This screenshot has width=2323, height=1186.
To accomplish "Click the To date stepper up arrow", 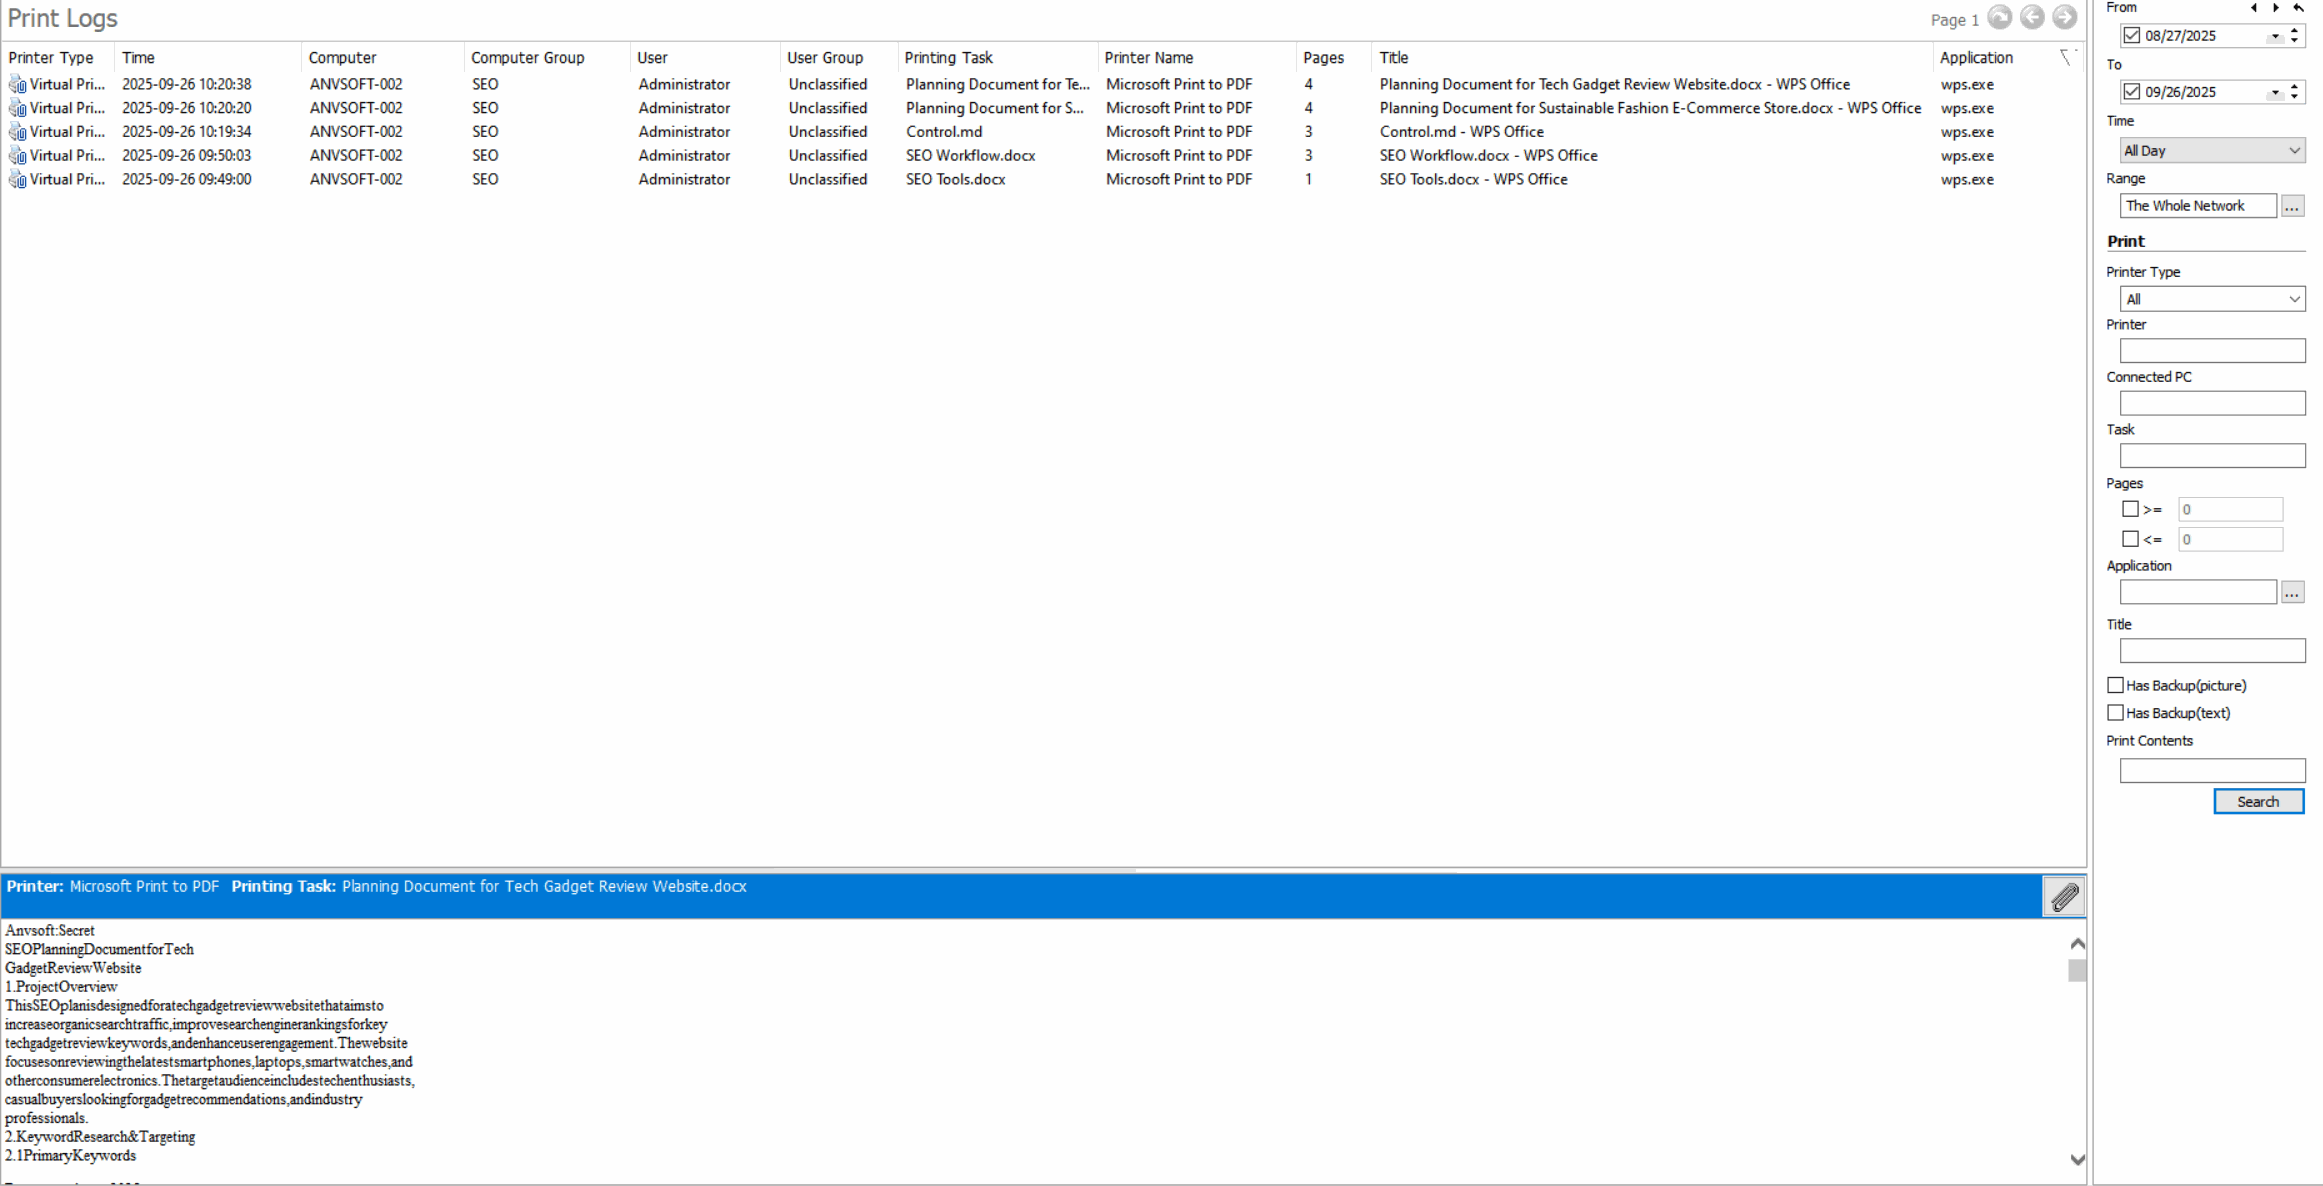I will (x=2293, y=86).
